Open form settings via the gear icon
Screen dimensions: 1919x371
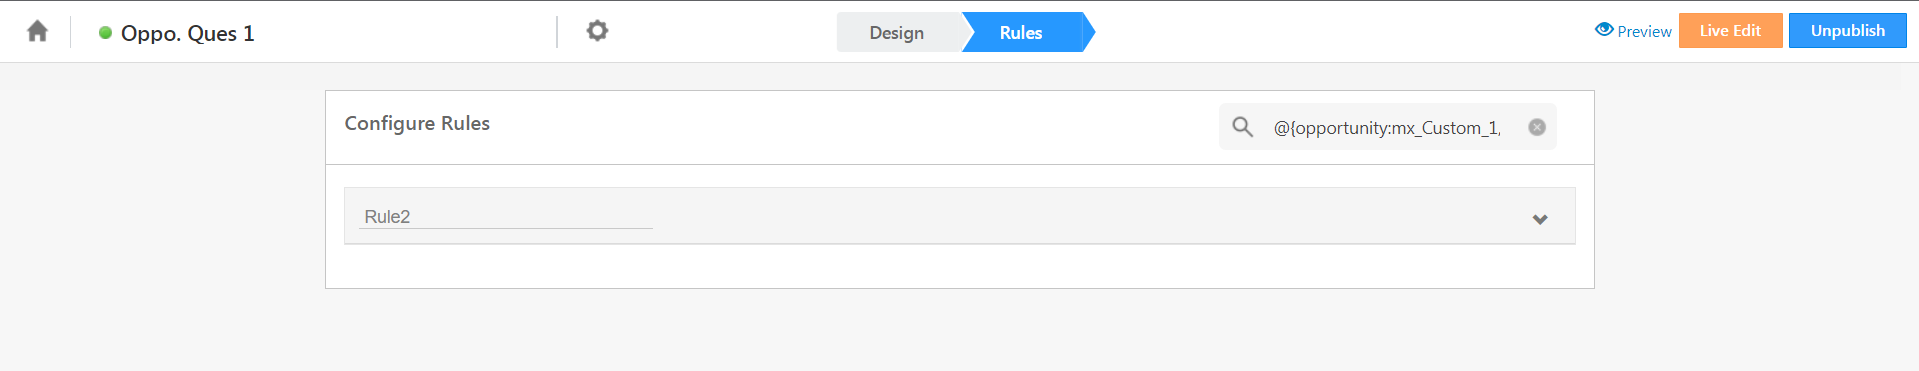[597, 31]
